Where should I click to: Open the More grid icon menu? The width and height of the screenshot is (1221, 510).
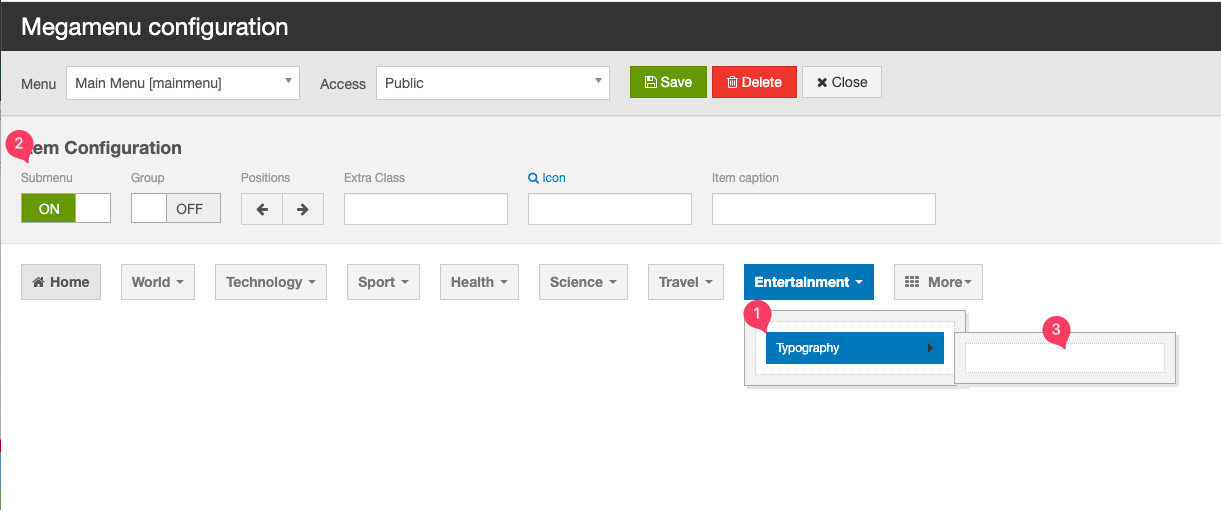(x=938, y=282)
